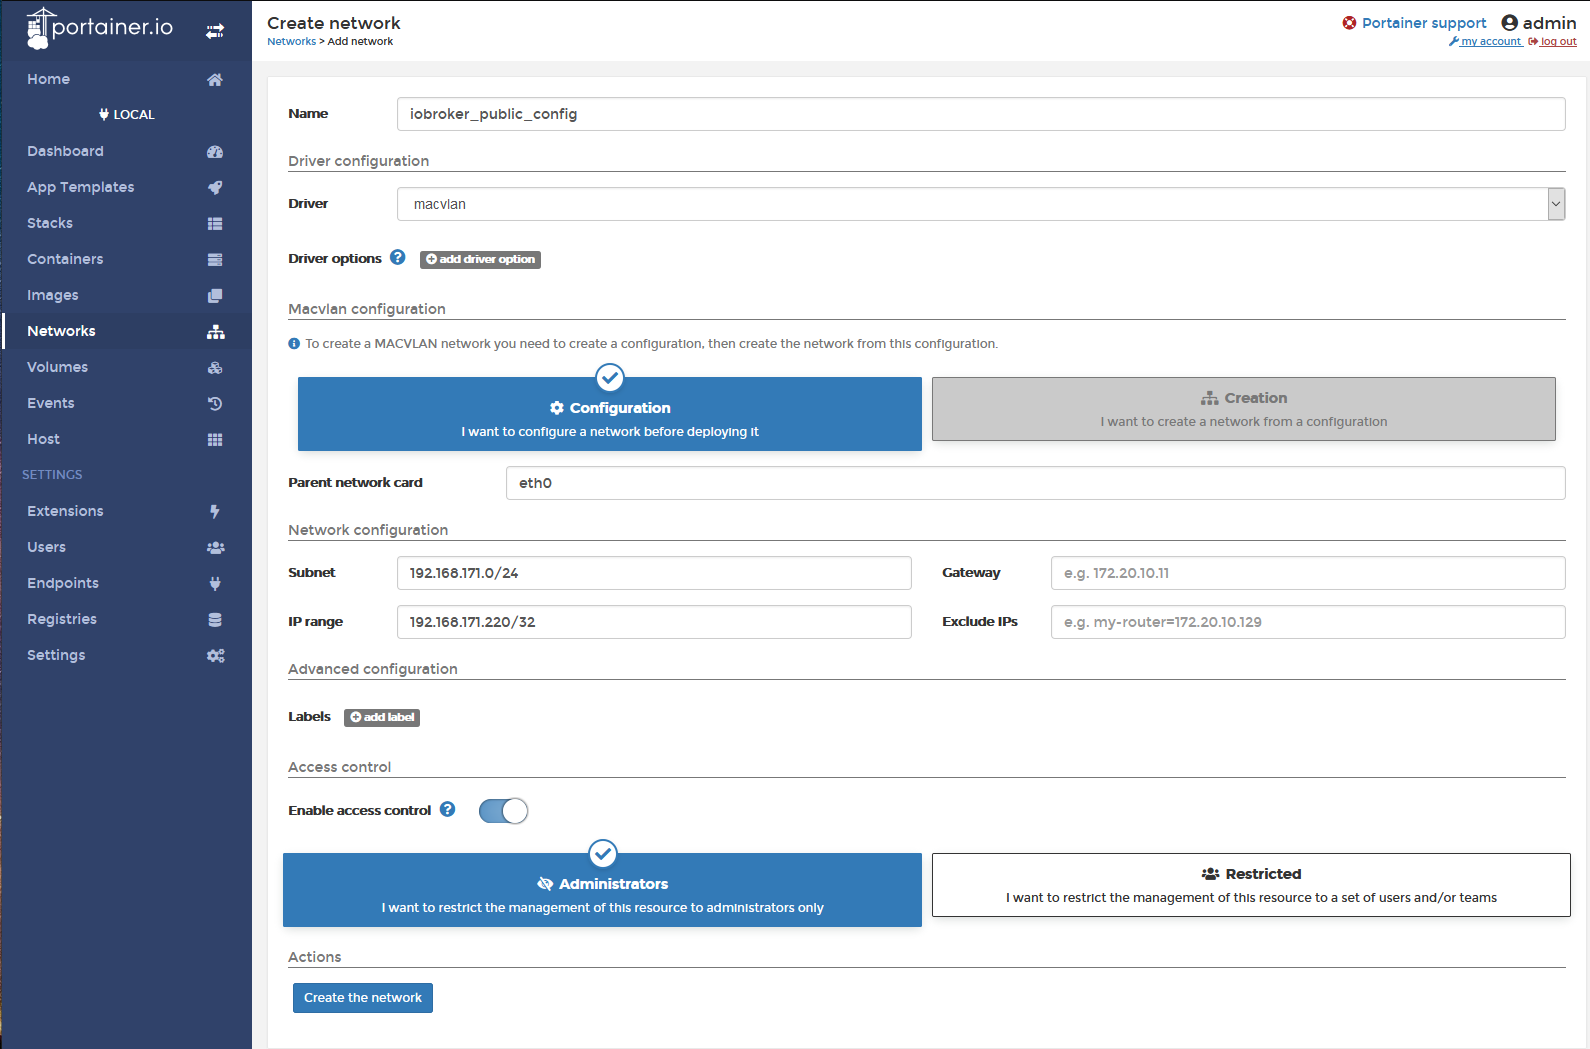Select the Administrators access option
The width and height of the screenshot is (1590, 1049).
602,890
